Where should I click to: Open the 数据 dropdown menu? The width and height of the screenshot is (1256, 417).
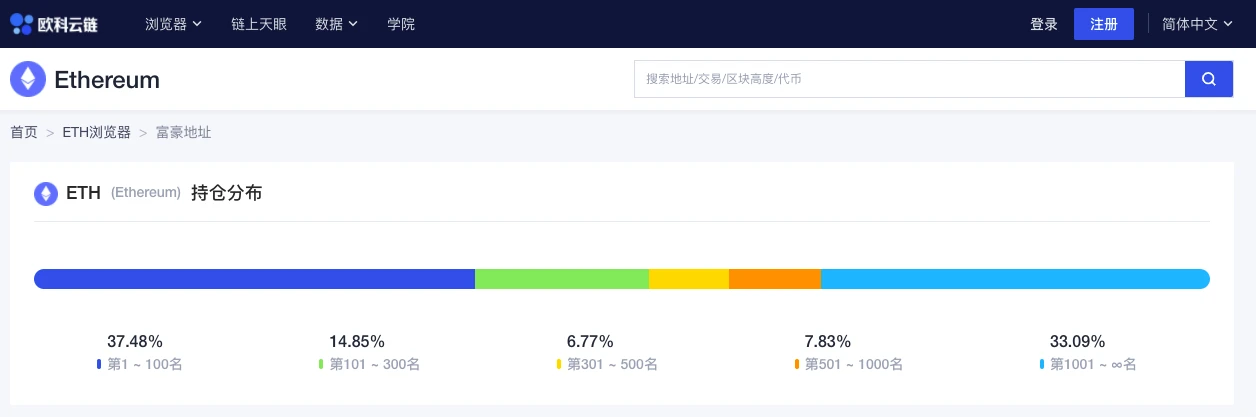(x=336, y=24)
